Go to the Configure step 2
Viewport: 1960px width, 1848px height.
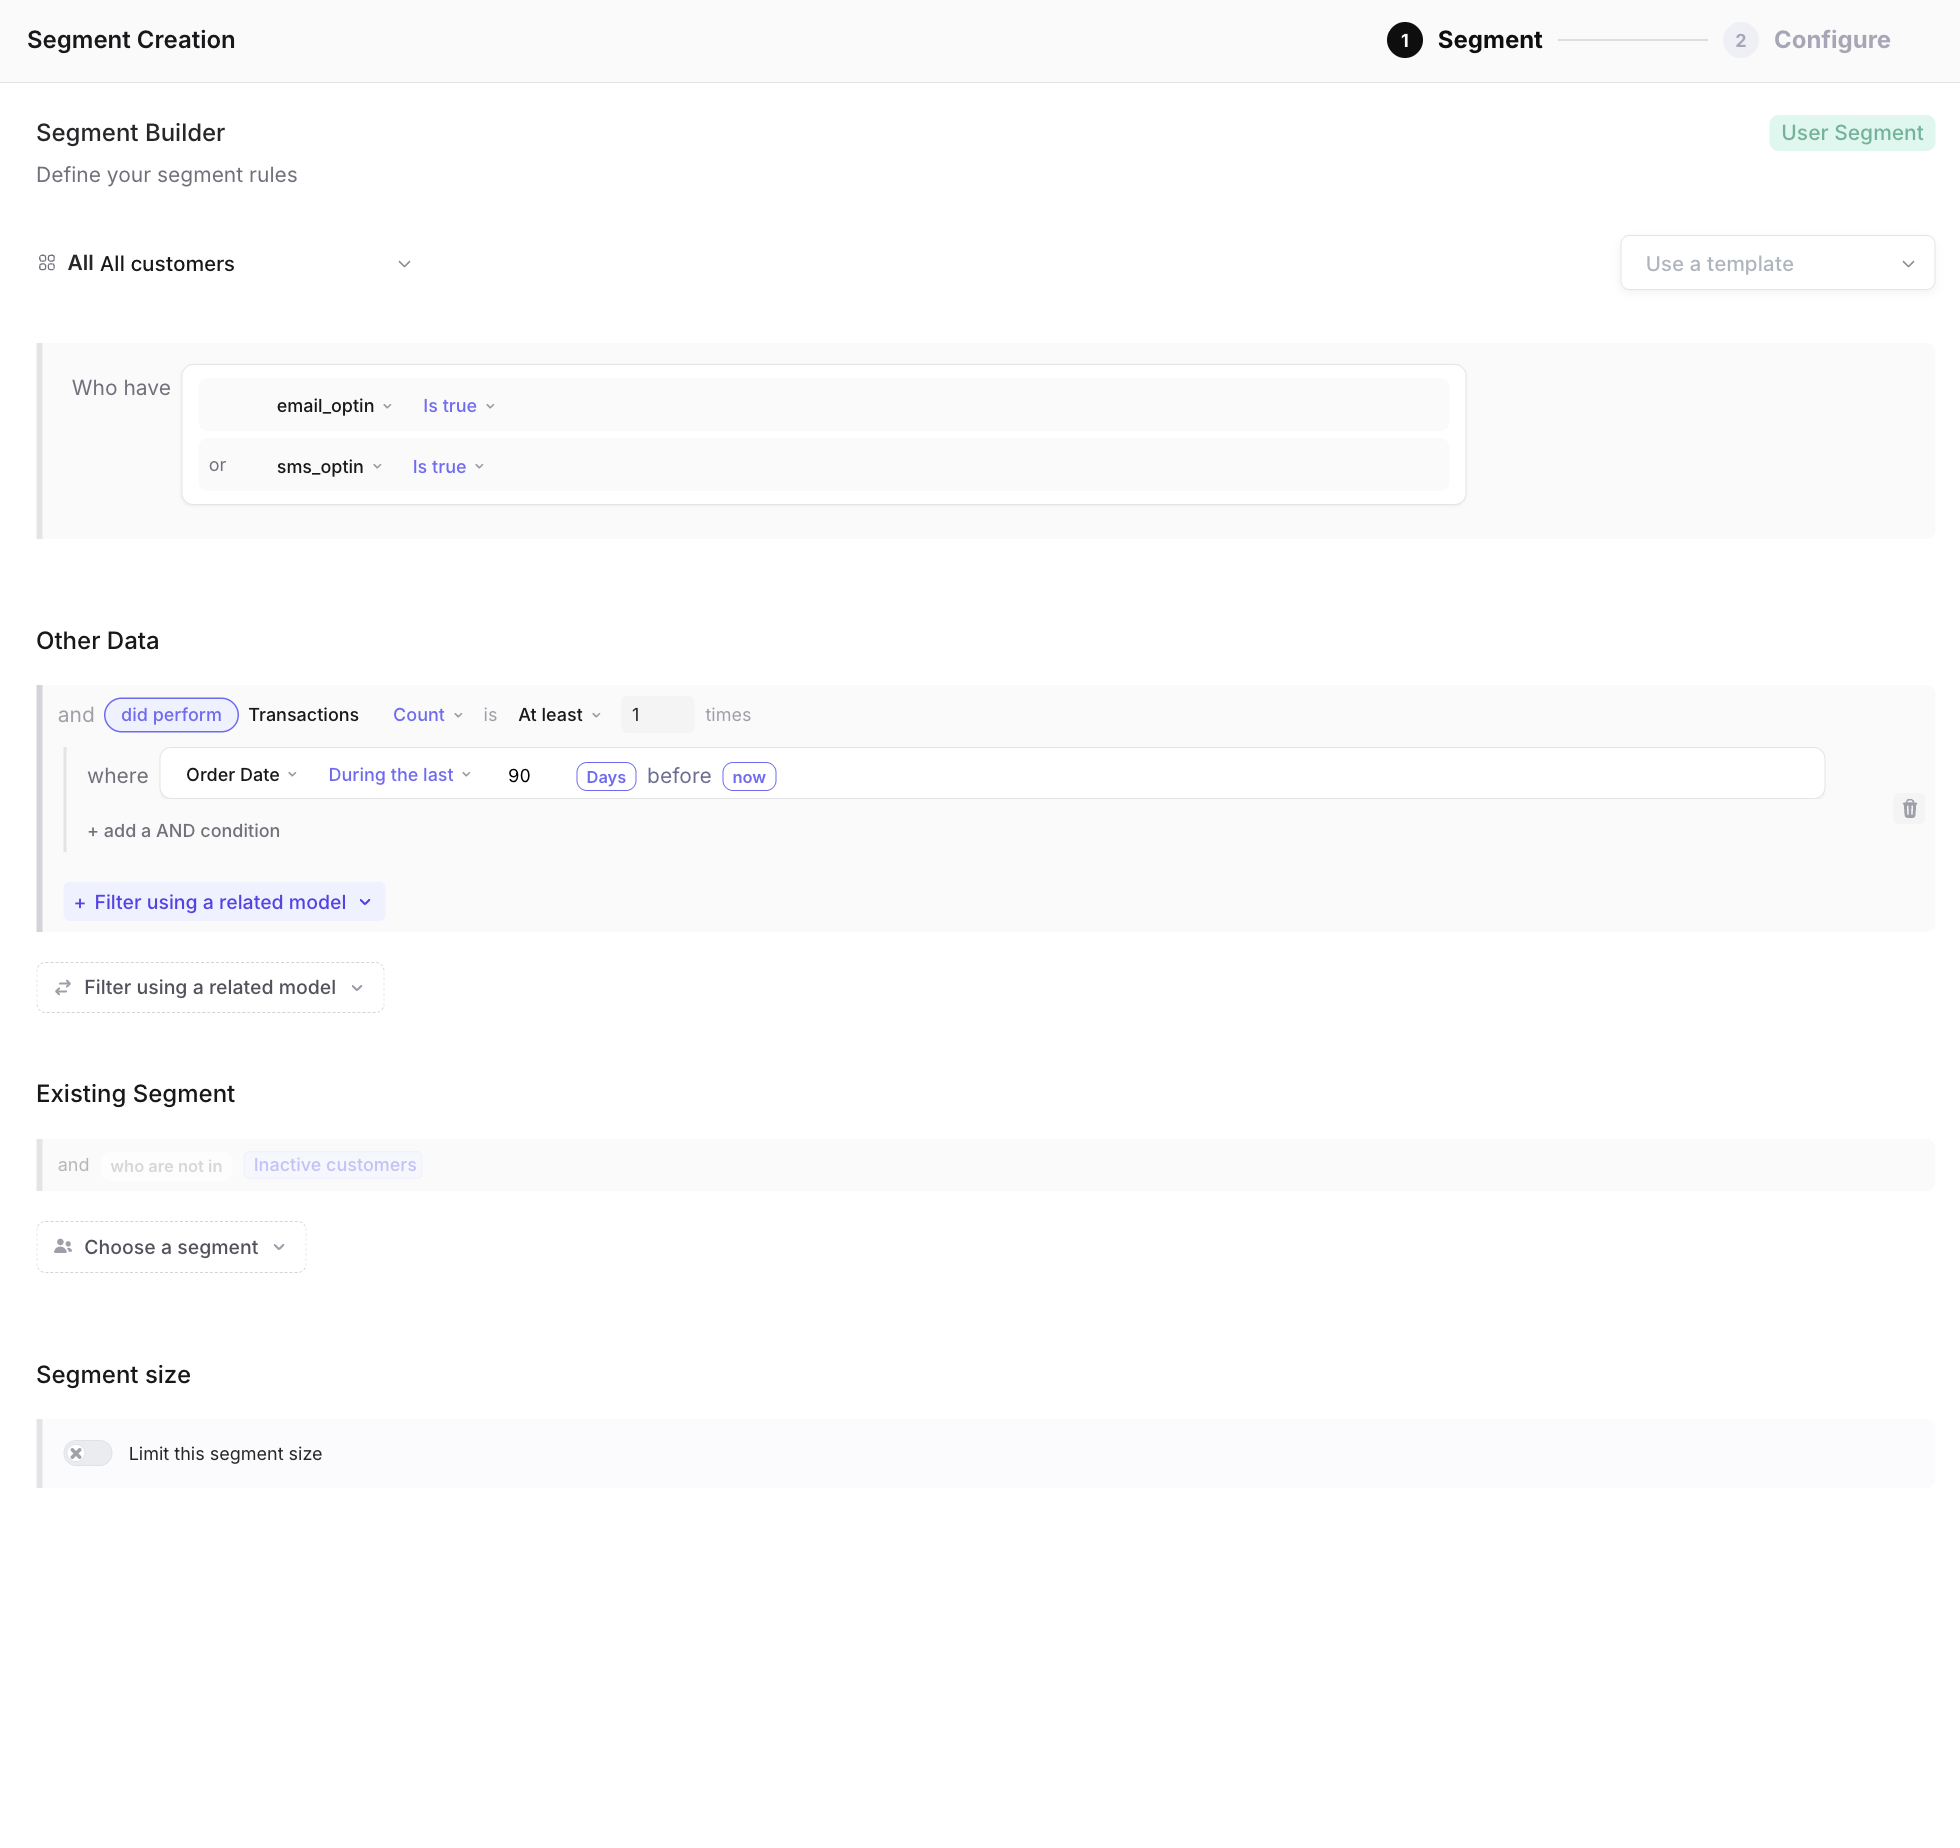[1807, 40]
